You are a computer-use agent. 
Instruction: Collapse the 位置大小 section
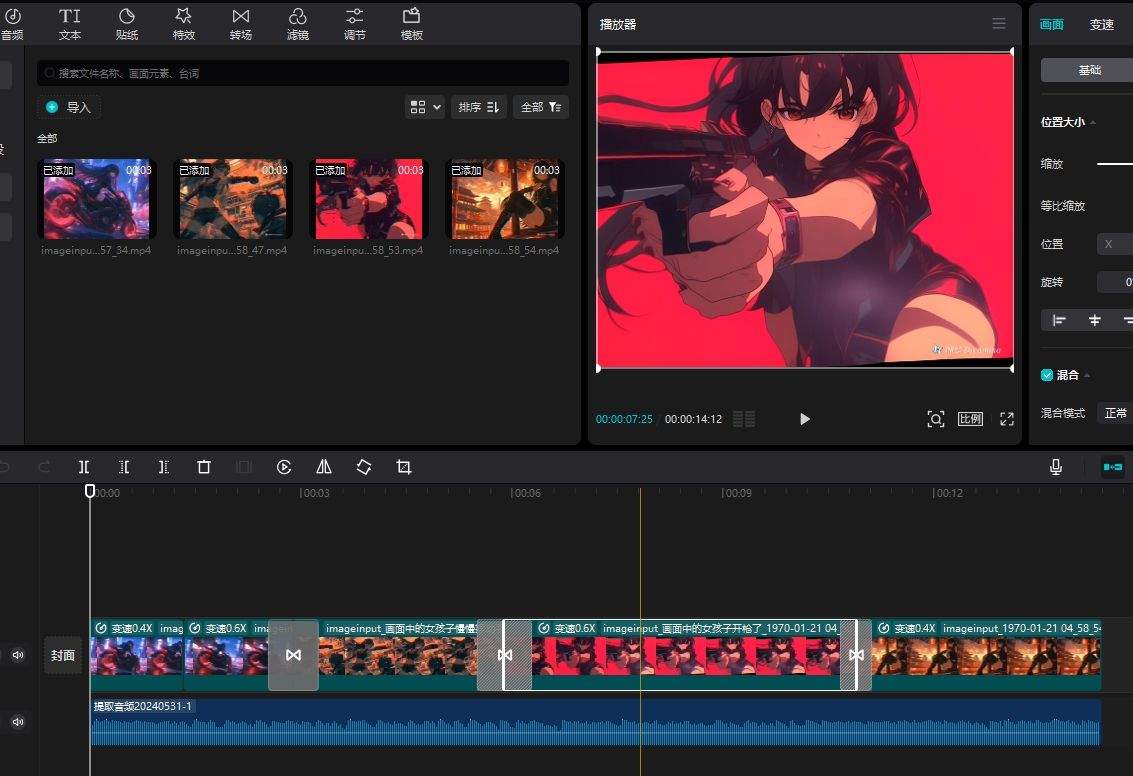pos(1093,122)
